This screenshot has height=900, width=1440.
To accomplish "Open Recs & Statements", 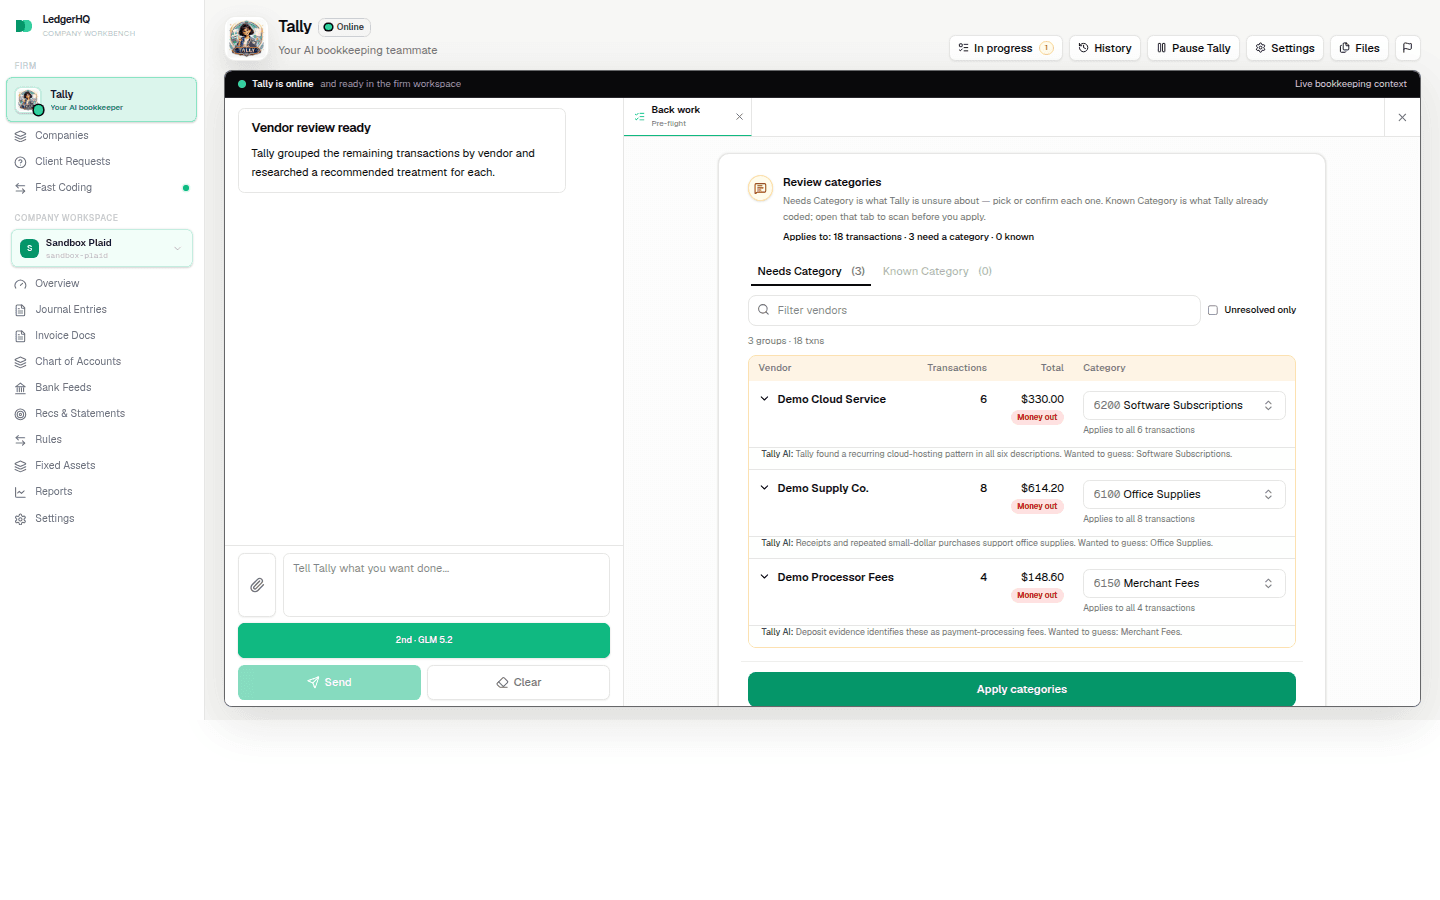I will [80, 414].
